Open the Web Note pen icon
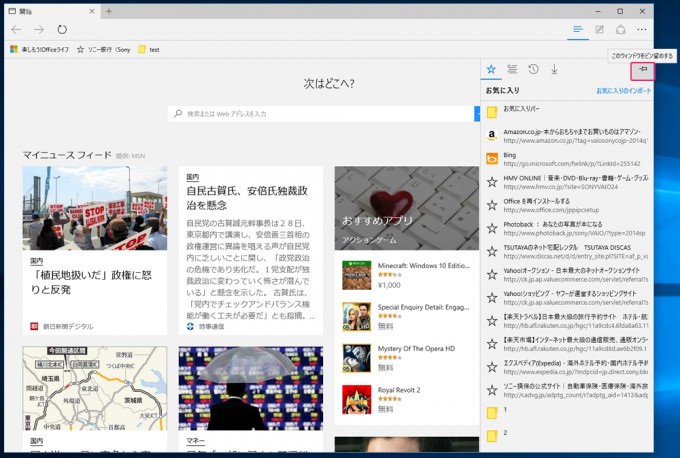 tap(599, 29)
